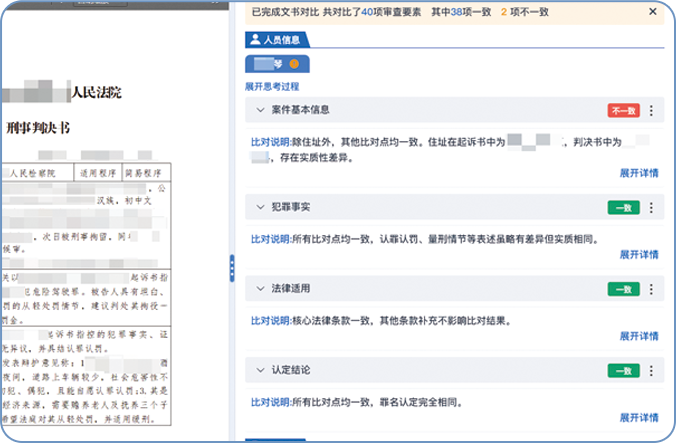Click comparison note mentioning 认罪认罚、量刑情节
Screen dimensions: 676x443
pyautogui.click(x=425, y=239)
